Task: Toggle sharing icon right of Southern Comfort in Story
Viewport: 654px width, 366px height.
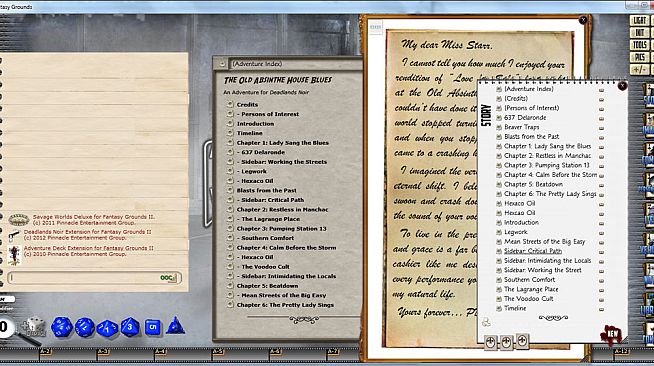Action: coord(601,281)
